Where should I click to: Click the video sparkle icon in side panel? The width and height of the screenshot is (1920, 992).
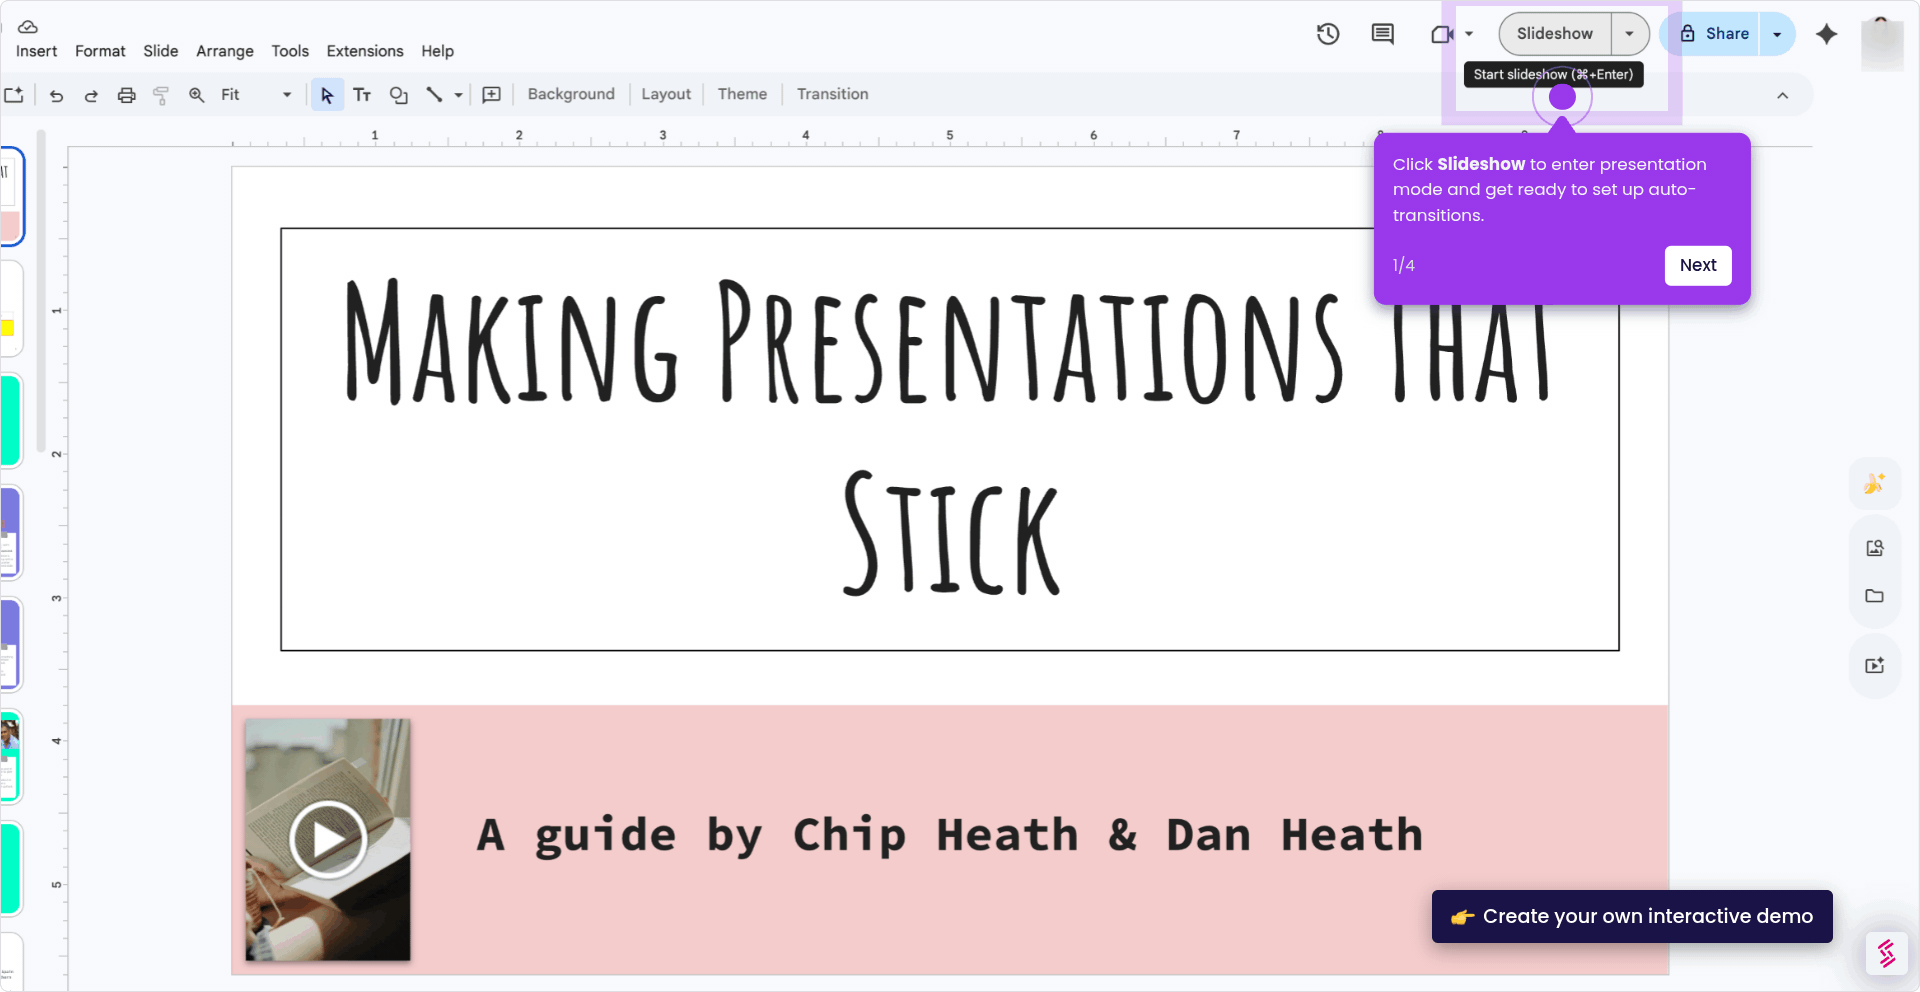point(1874,666)
